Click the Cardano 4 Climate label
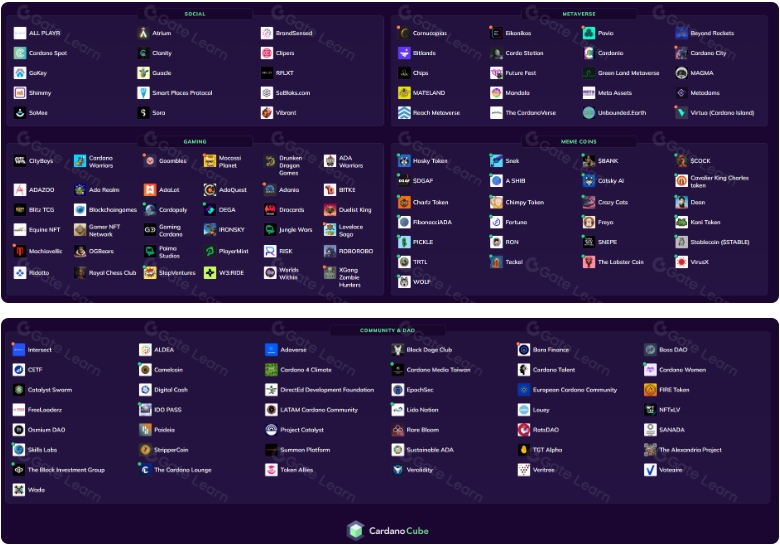The height and width of the screenshot is (545, 780). 306,369
